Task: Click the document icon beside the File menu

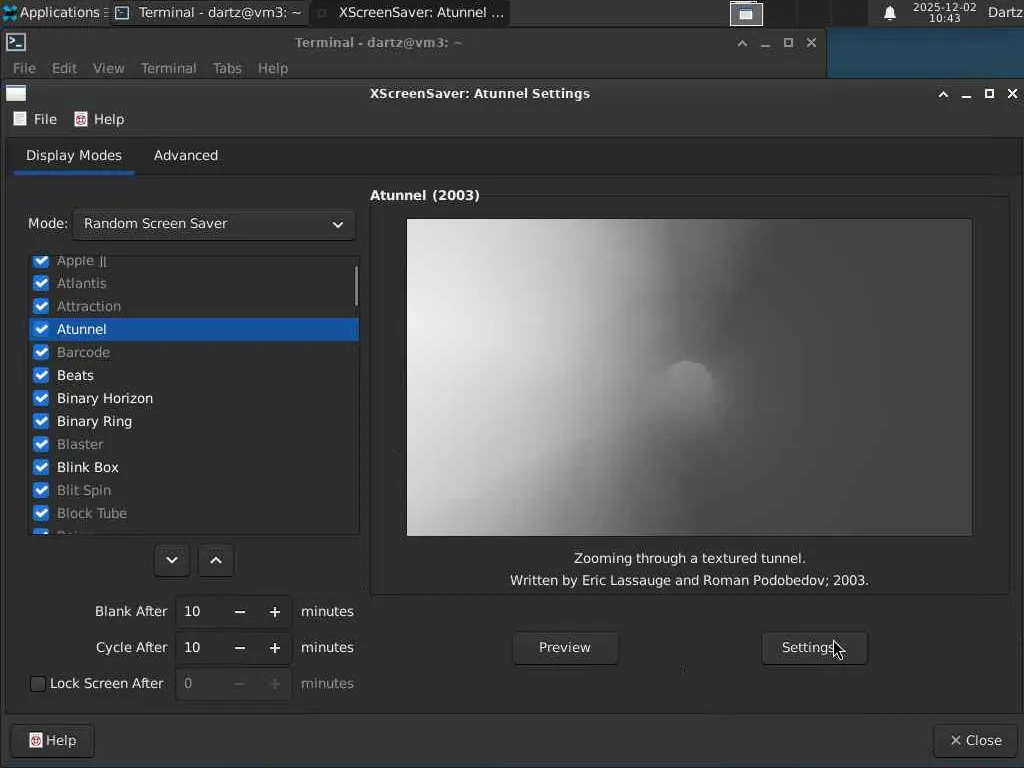Action: tap(20, 119)
